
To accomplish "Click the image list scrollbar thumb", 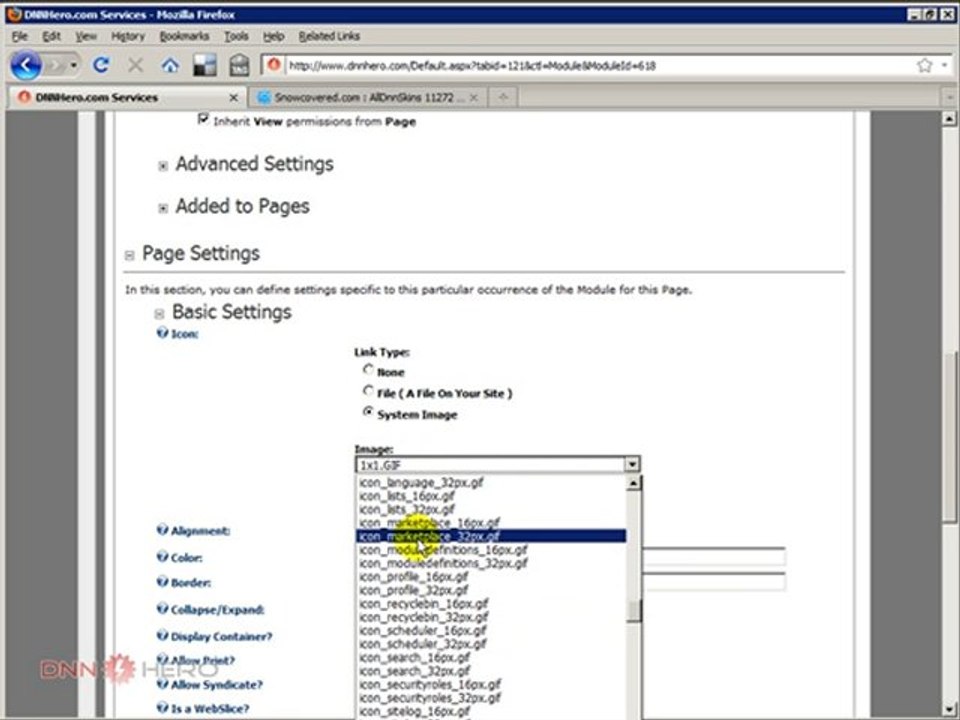I will [634, 610].
